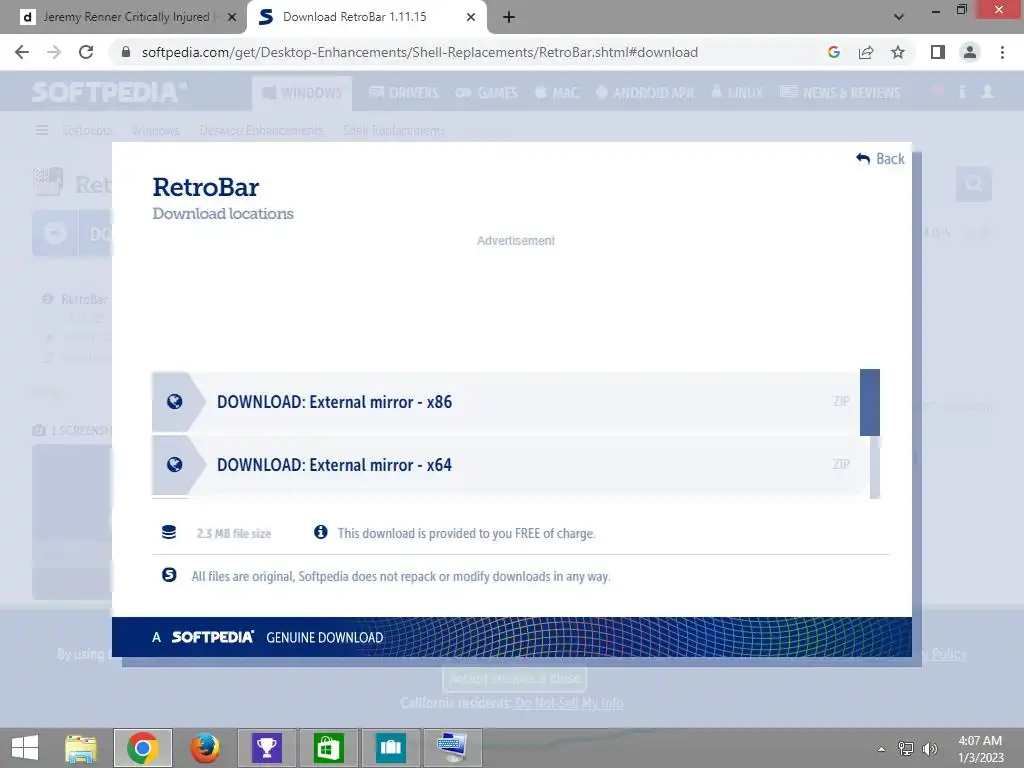Share this page via share icon
Screen dimensions: 1024x768
[x=866, y=52]
